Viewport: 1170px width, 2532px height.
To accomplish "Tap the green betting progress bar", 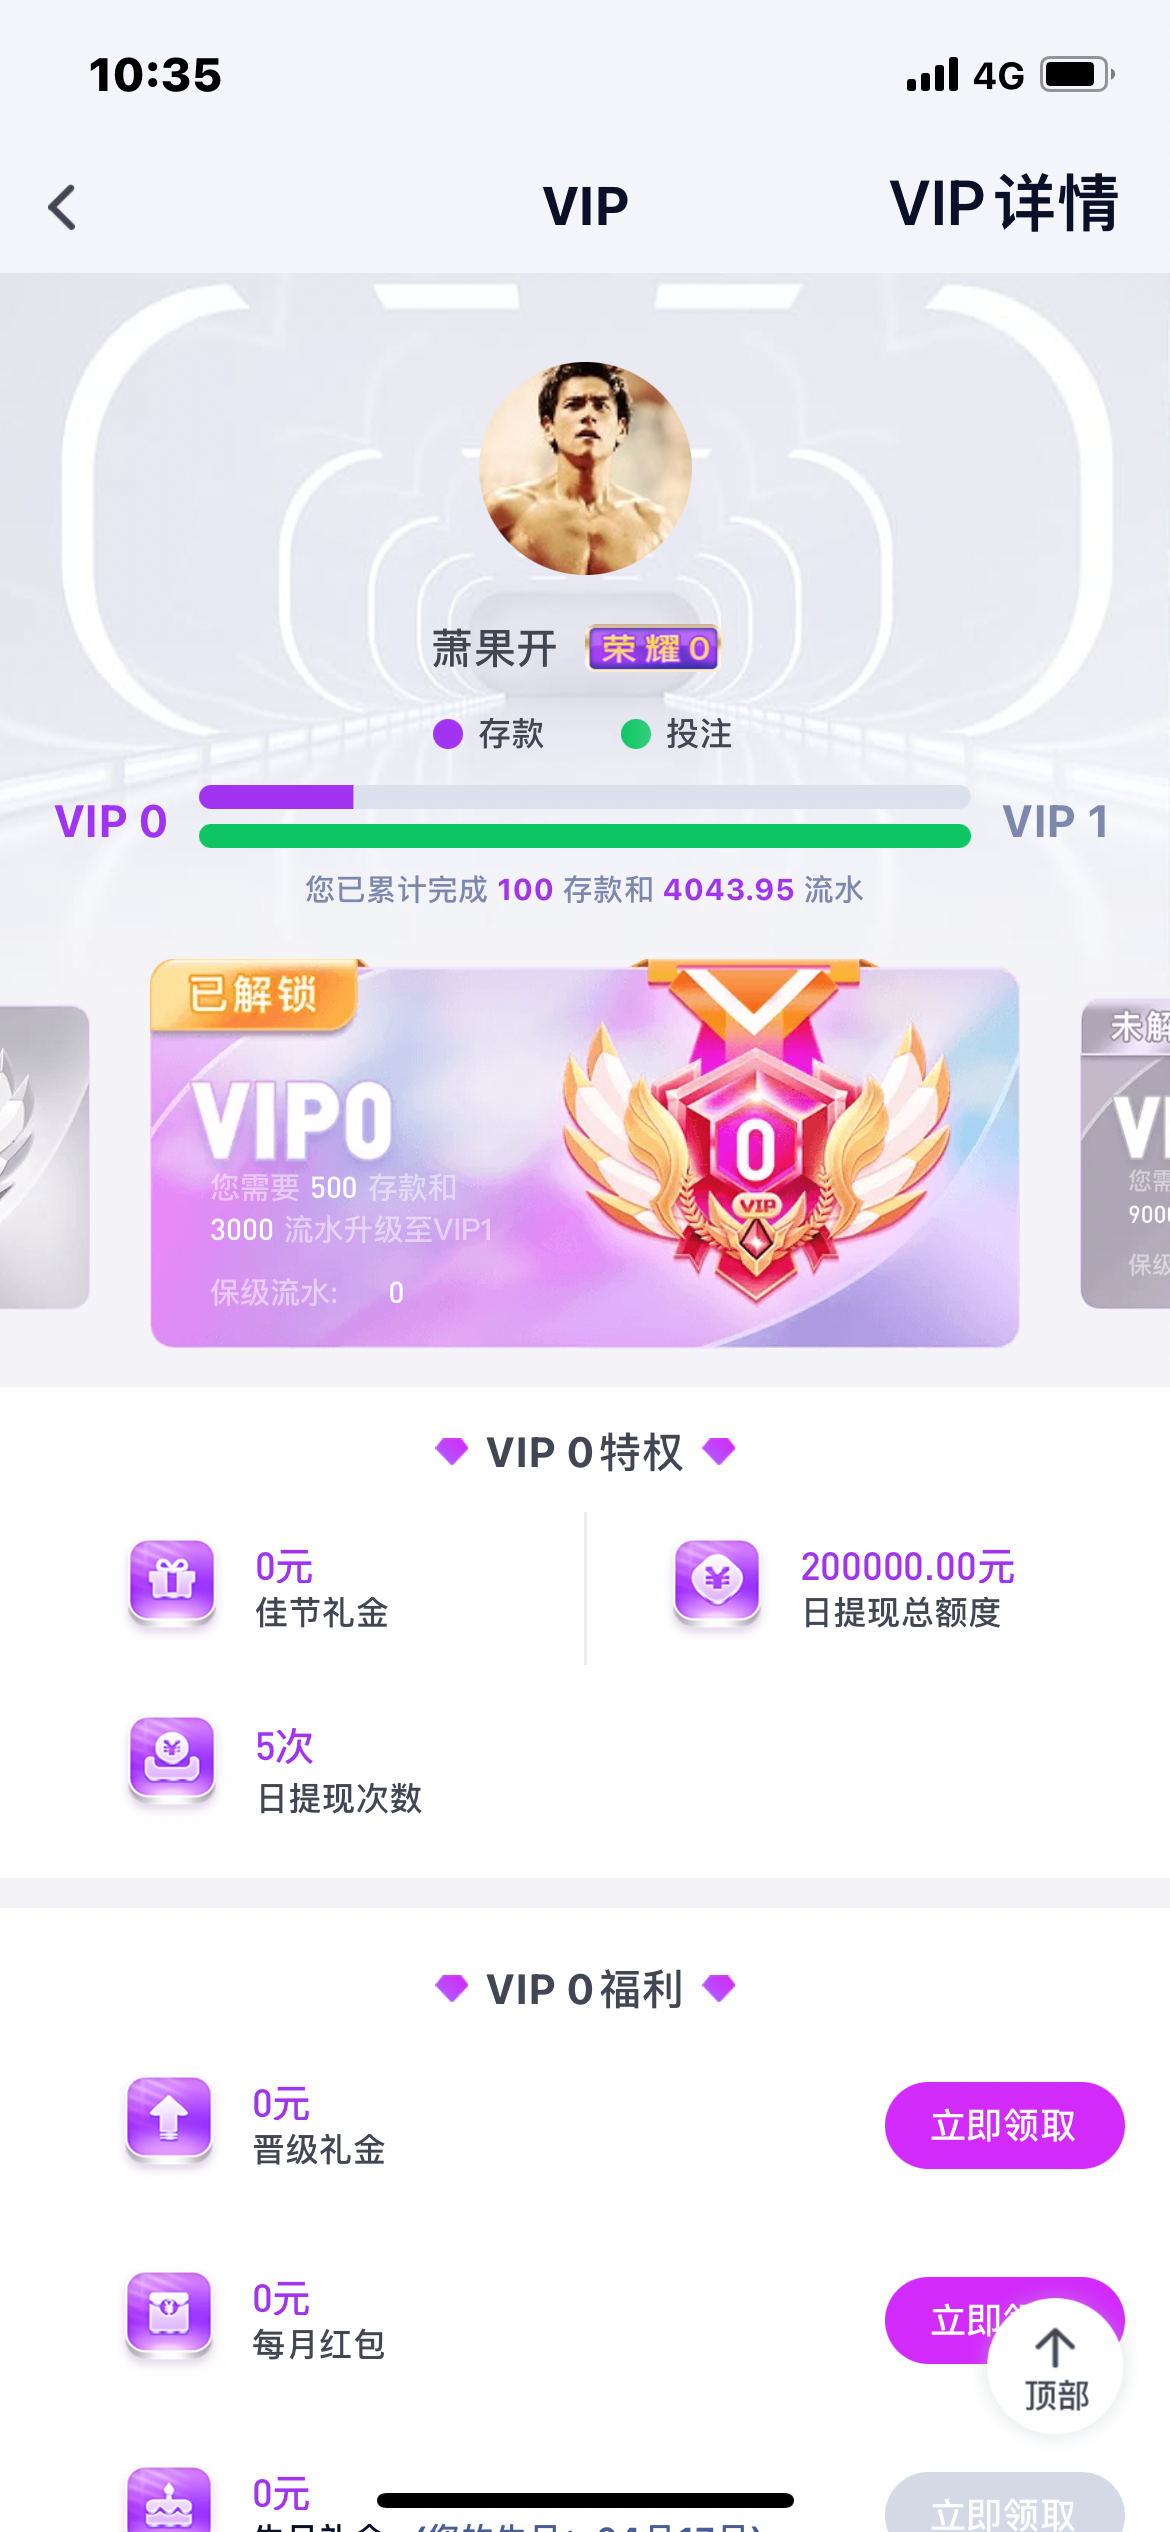I will tap(585, 836).
